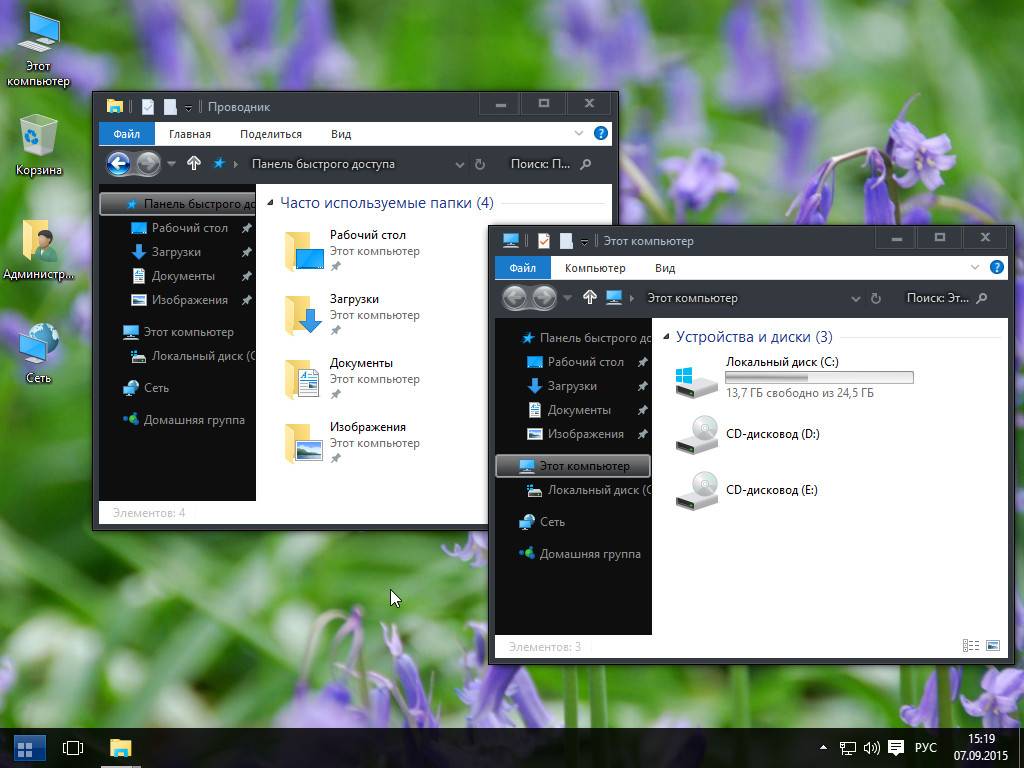
Task: Click the Up arrow in Этот компьютер window
Action: [590, 297]
